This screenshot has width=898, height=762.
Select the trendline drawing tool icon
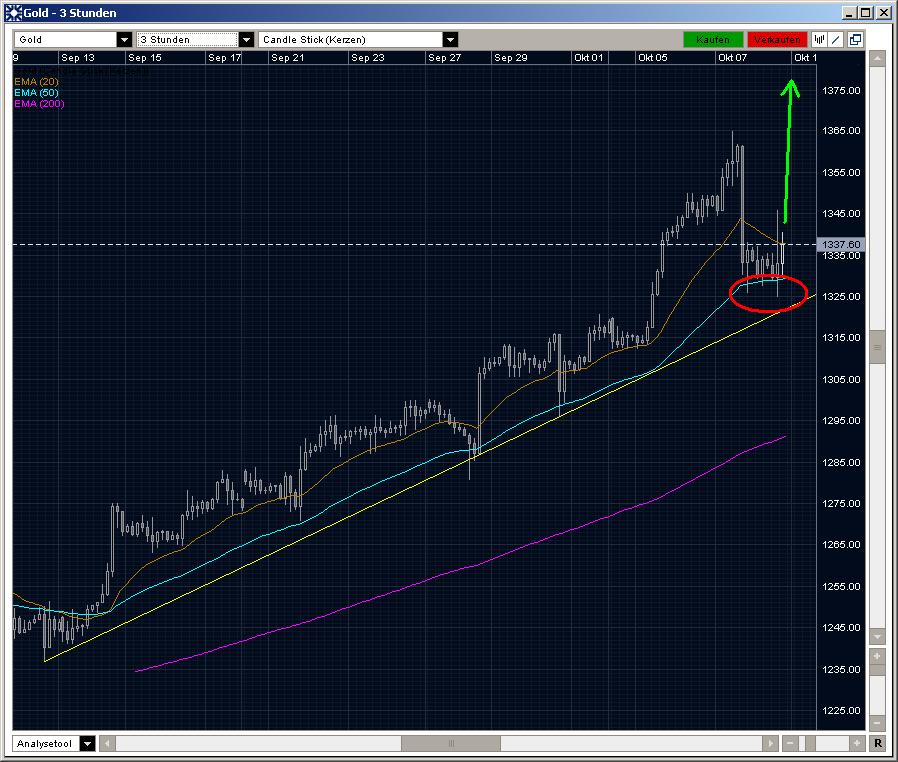click(x=836, y=40)
